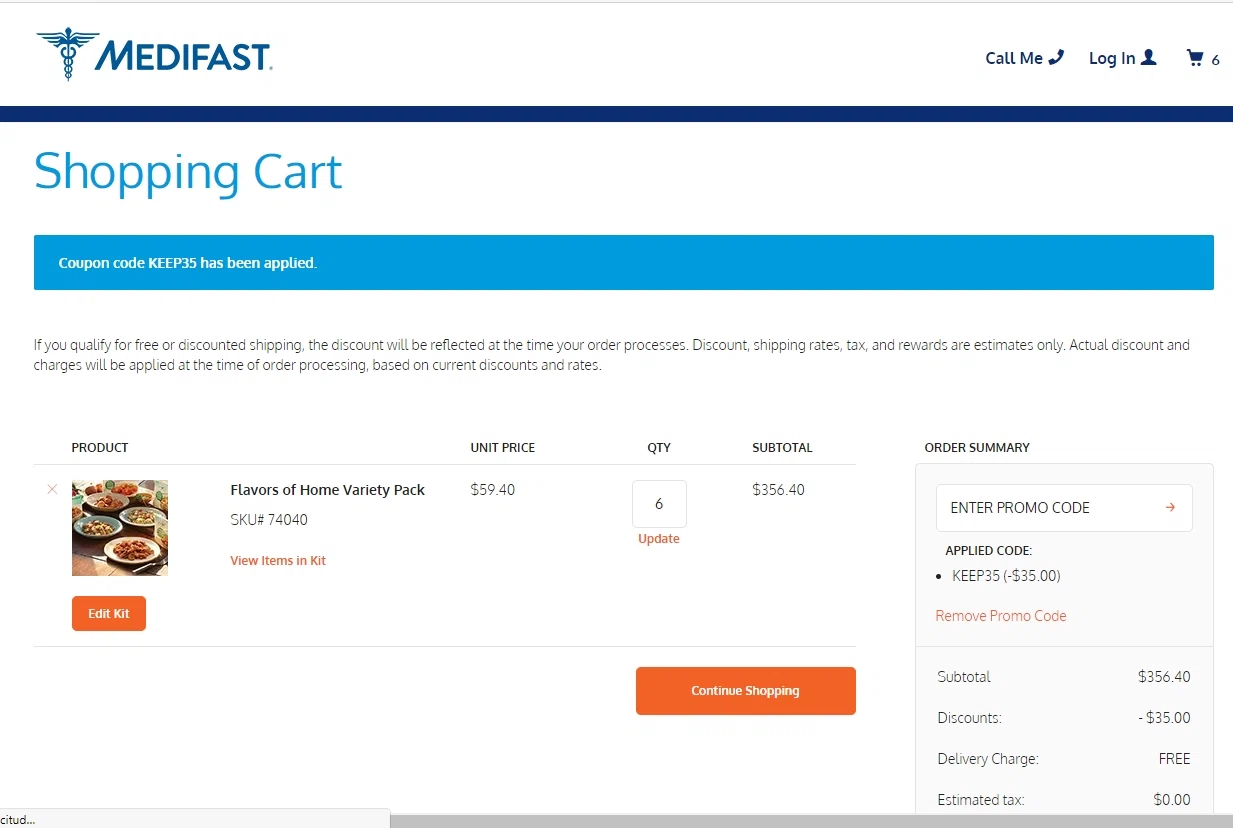Image resolution: width=1233 pixels, height=828 pixels.
Task: Remove item with the X icon
Action: [52, 489]
